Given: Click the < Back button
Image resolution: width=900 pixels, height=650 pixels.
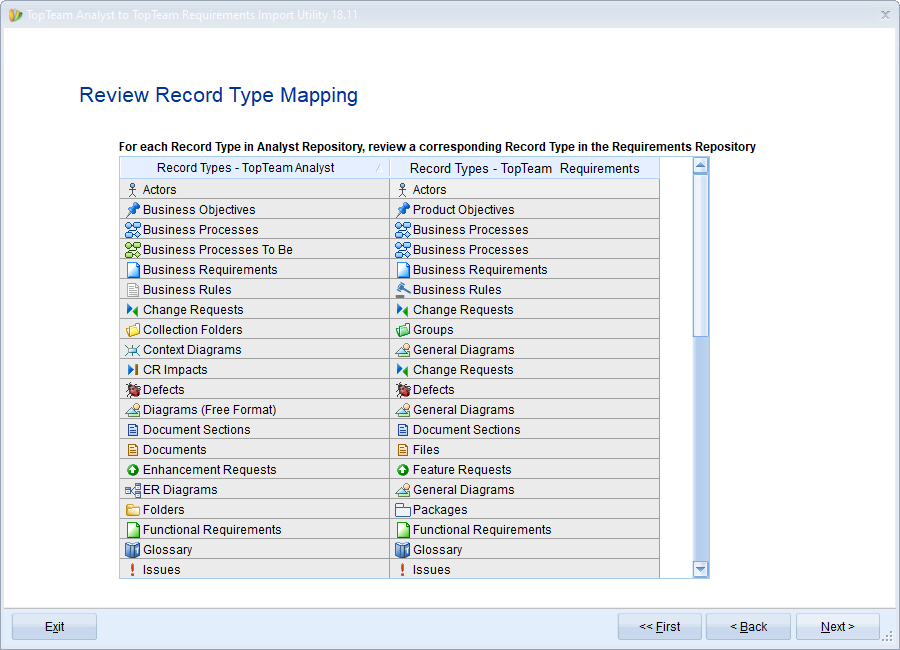Looking at the screenshot, I should (748, 626).
